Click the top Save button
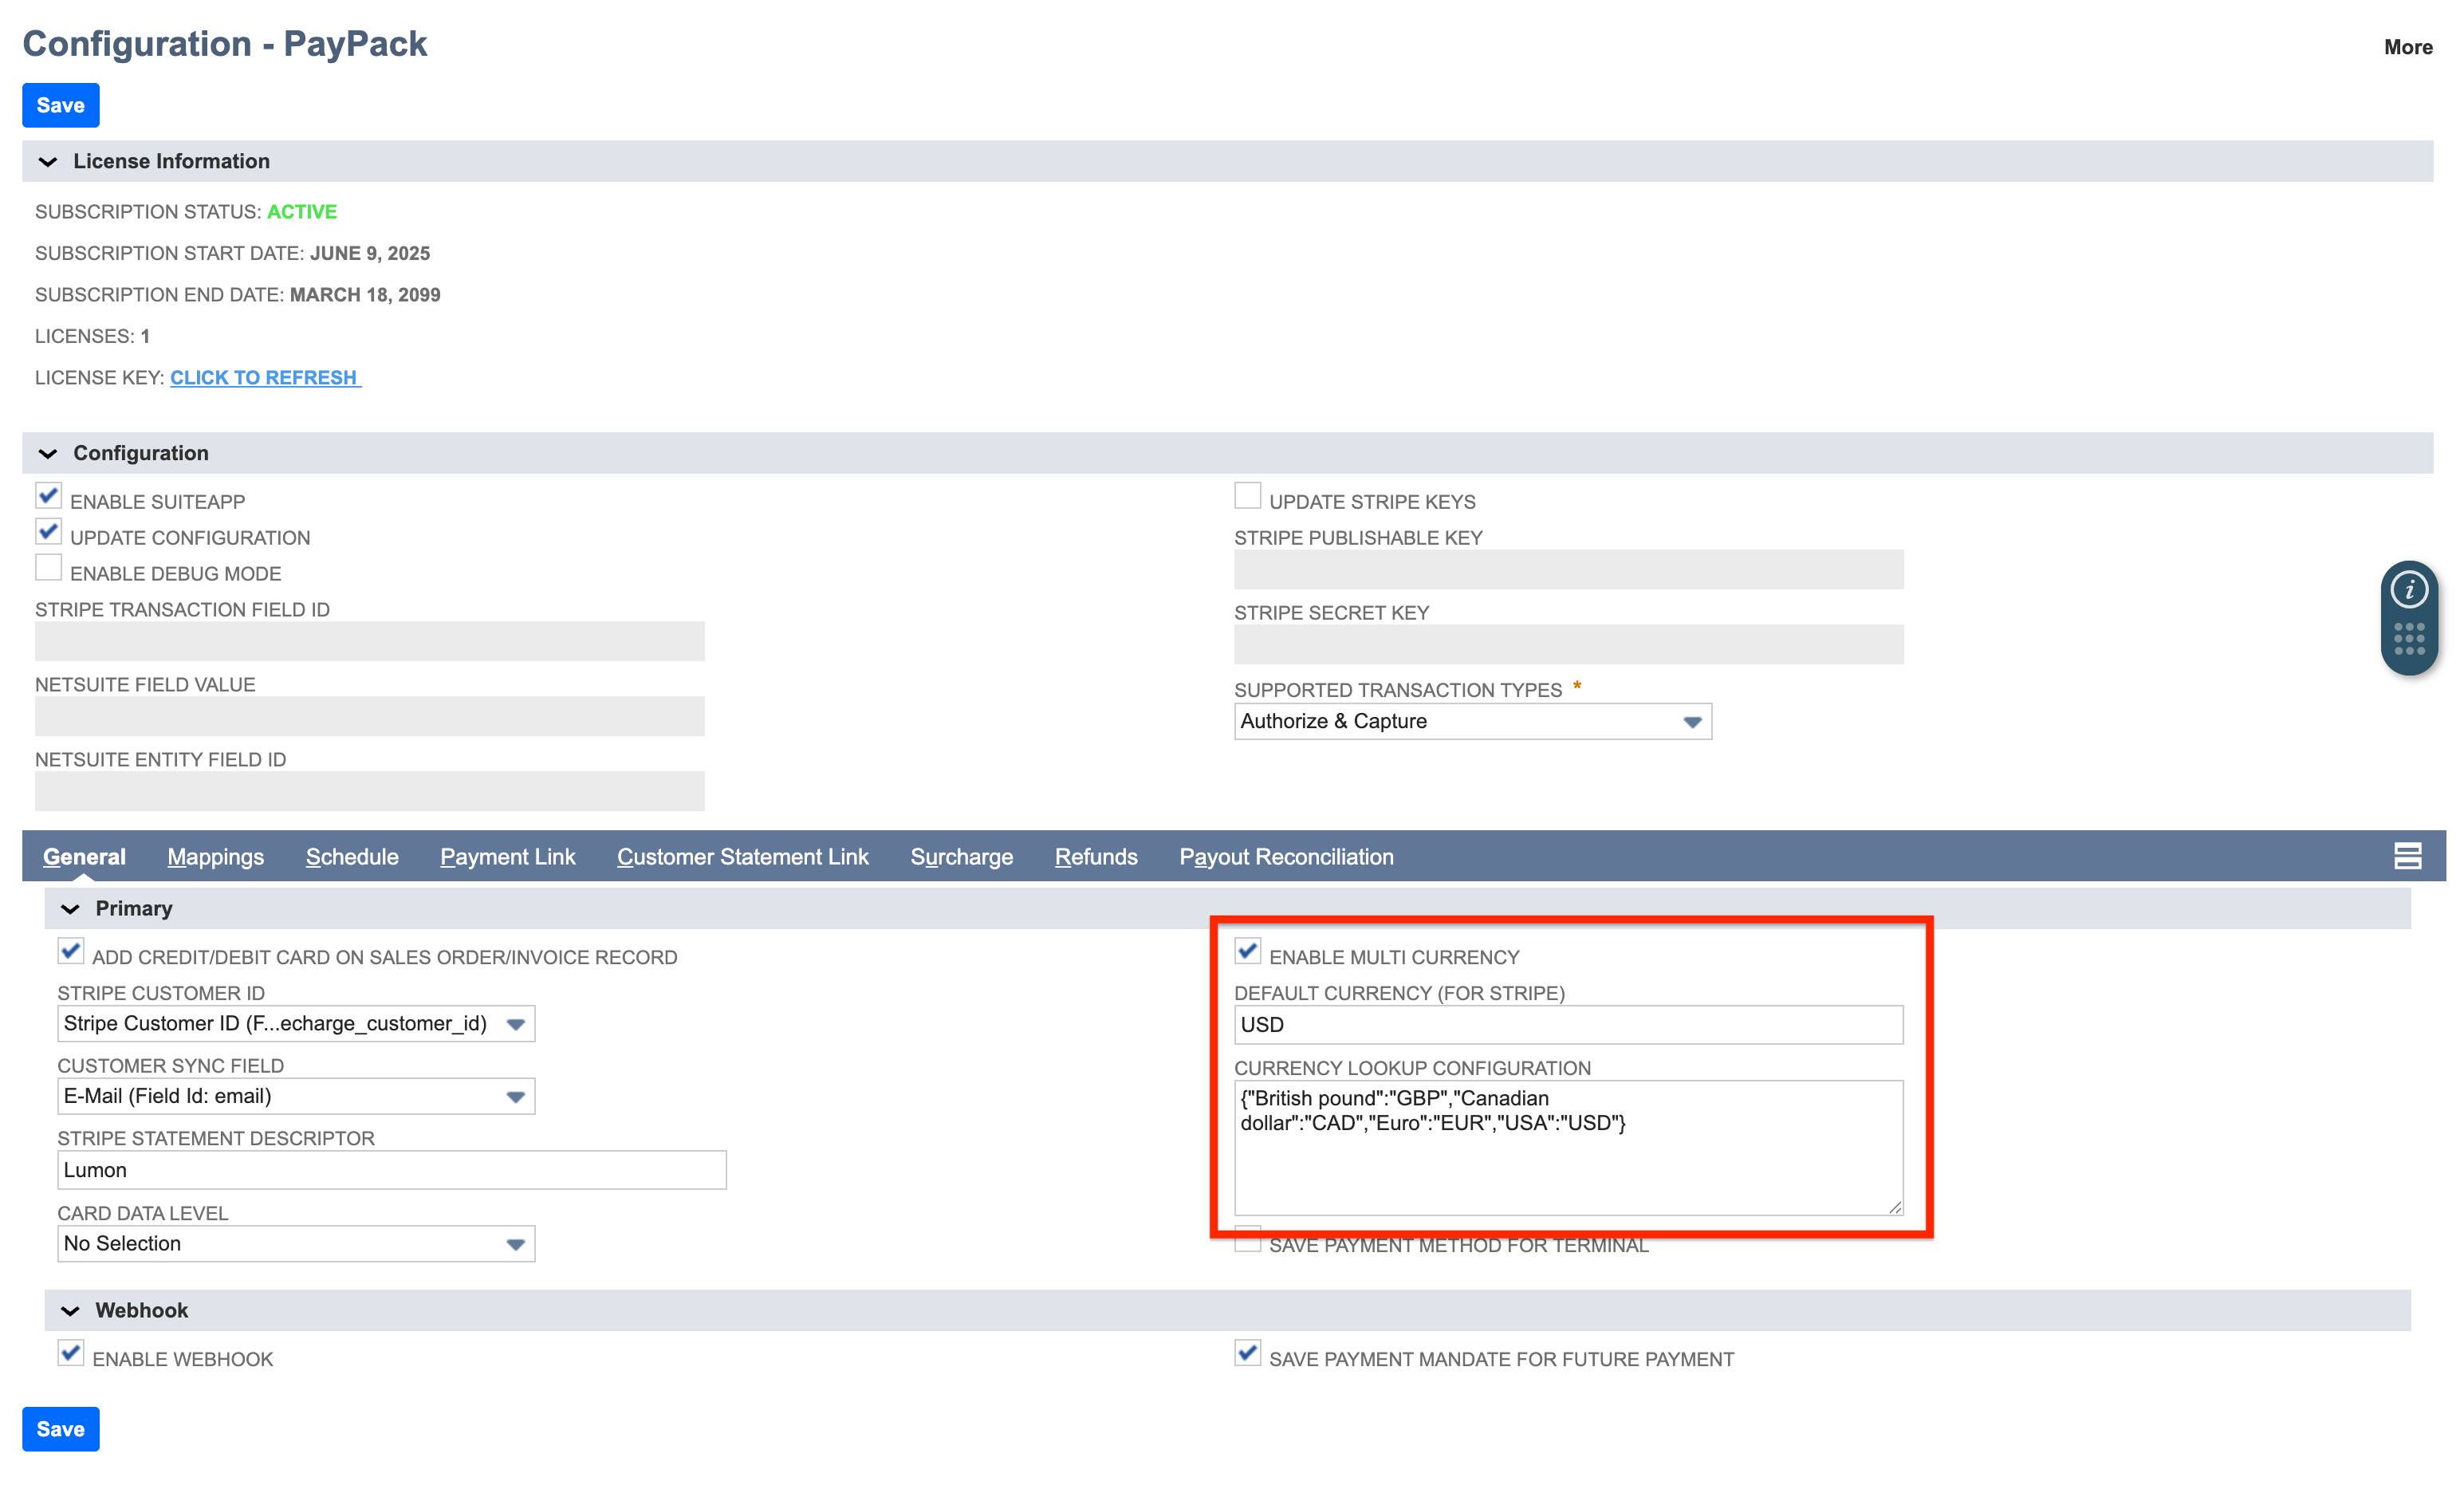The height and width of the screenshot is (1485, 2464). click(x=60, y=105)
